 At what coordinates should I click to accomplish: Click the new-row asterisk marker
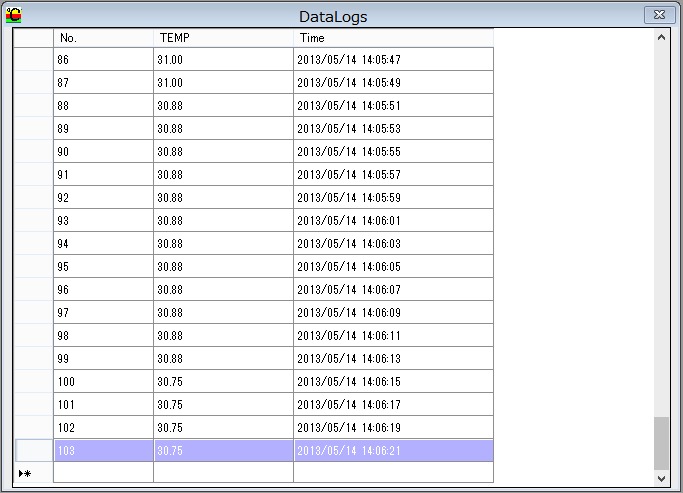26,473
